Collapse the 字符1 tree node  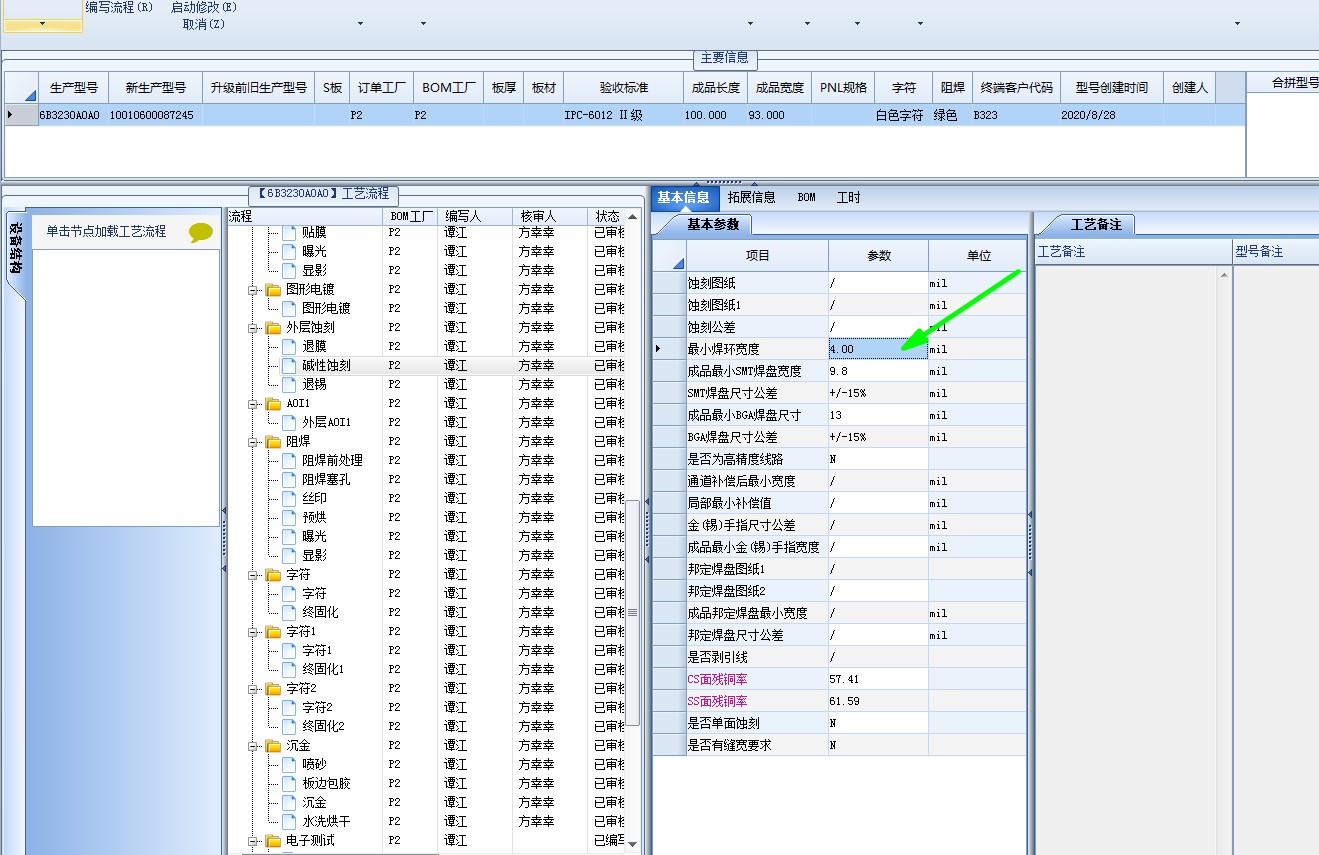pyautogui.click(x=254, y=632)
